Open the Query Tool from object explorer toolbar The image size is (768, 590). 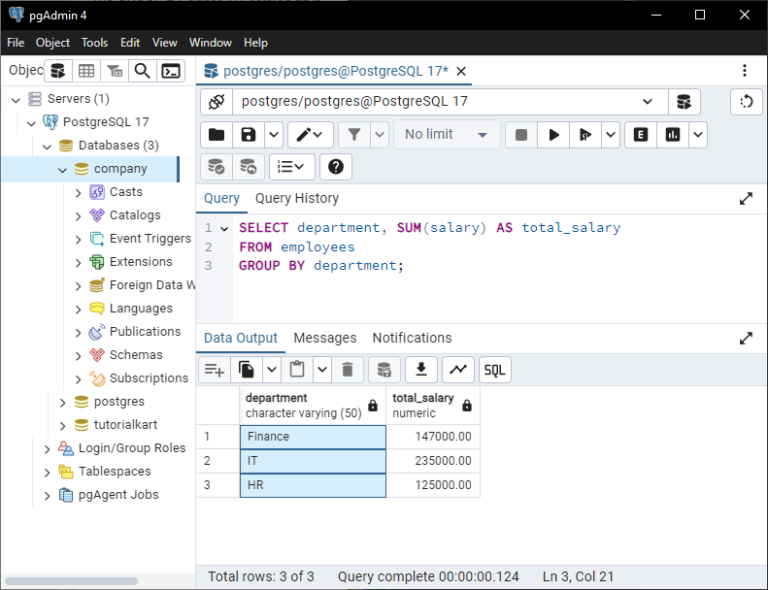58,71
